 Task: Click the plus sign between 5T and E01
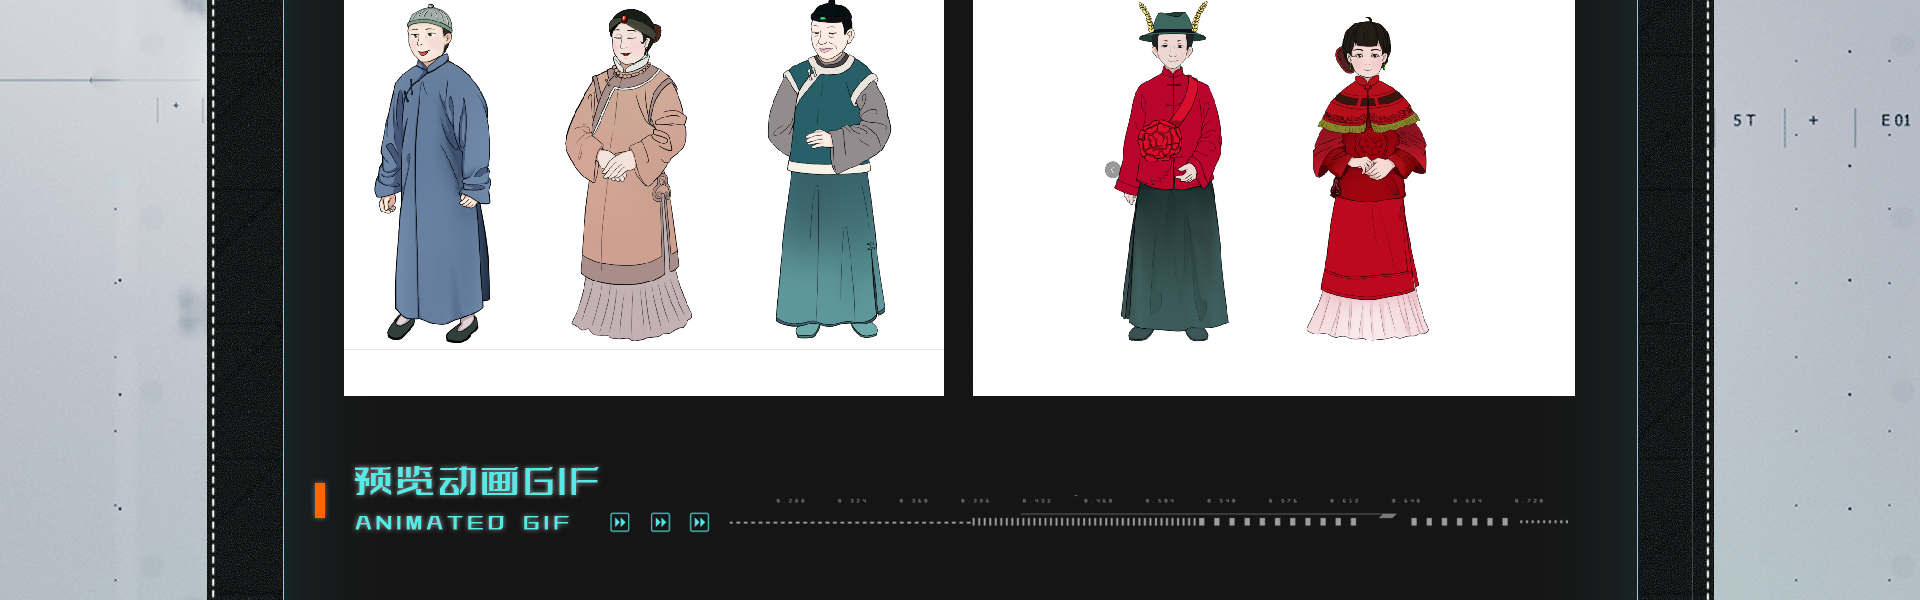click(x=1813, y=120)
